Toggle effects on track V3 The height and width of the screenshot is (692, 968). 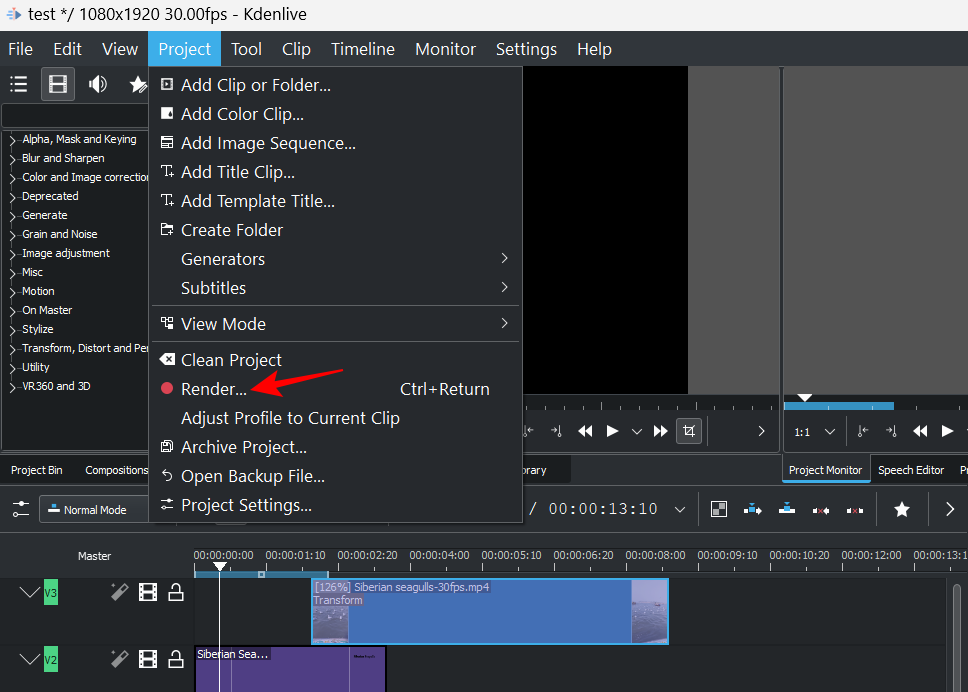point(119,592)
